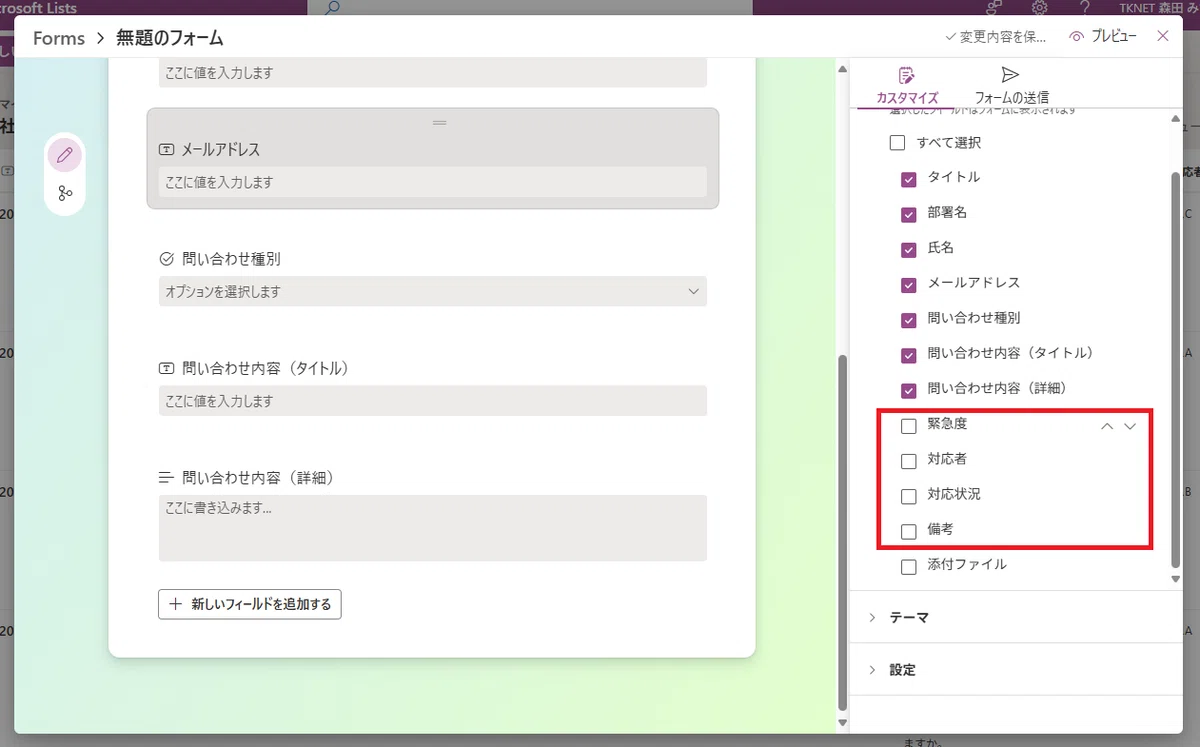The height and width of the screenshot is (747, 1200).
Task: Open Settings gear in Microsoft Lists header
Action: point(1040,8)
